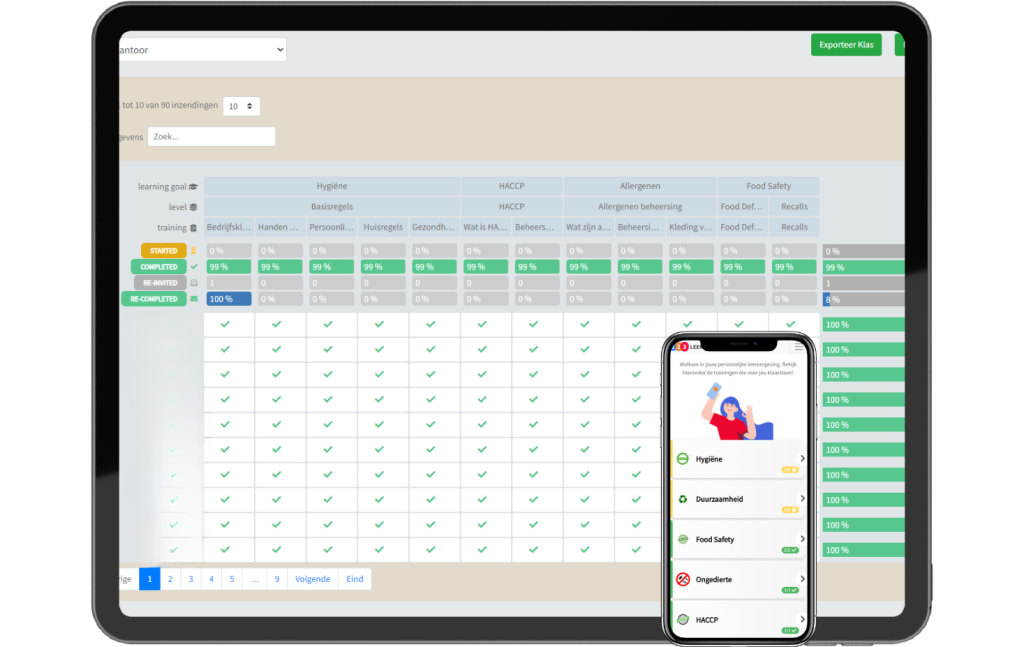Screen dimensions: 1024x647
Task: Click the Huisregels training column header
Action: click(x=383, y=227)
